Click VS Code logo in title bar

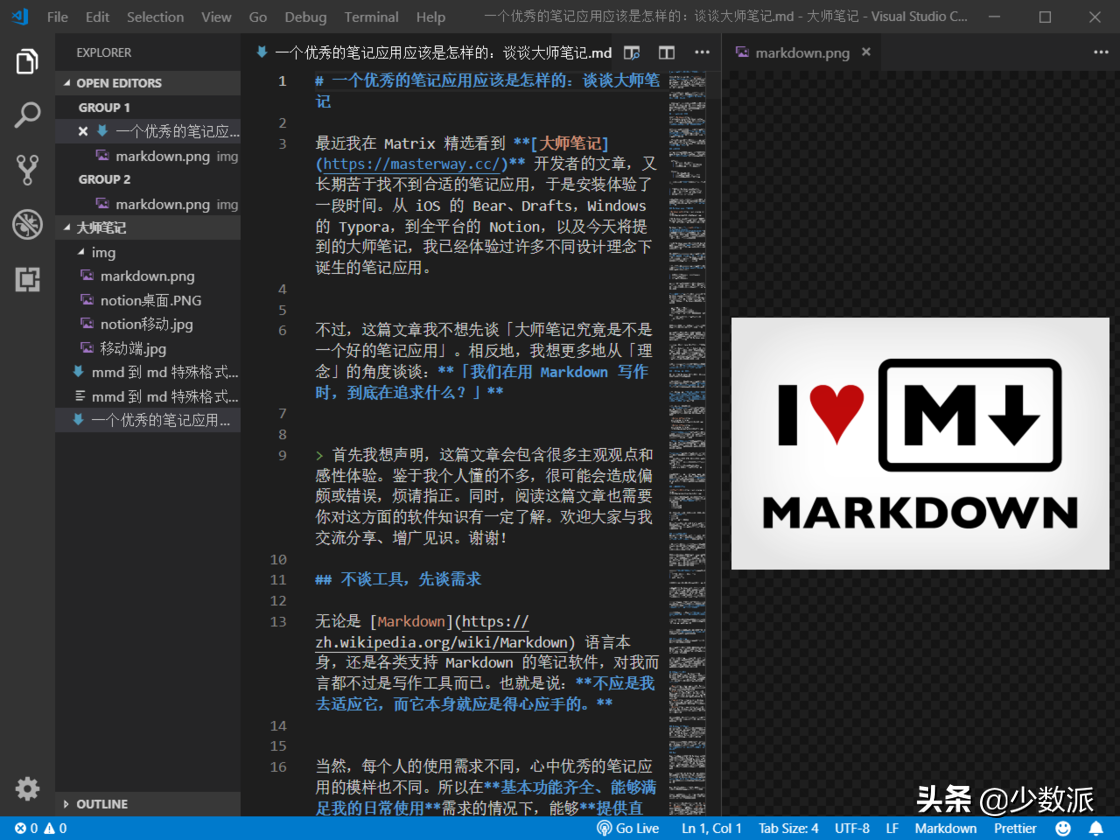point(20,16)
